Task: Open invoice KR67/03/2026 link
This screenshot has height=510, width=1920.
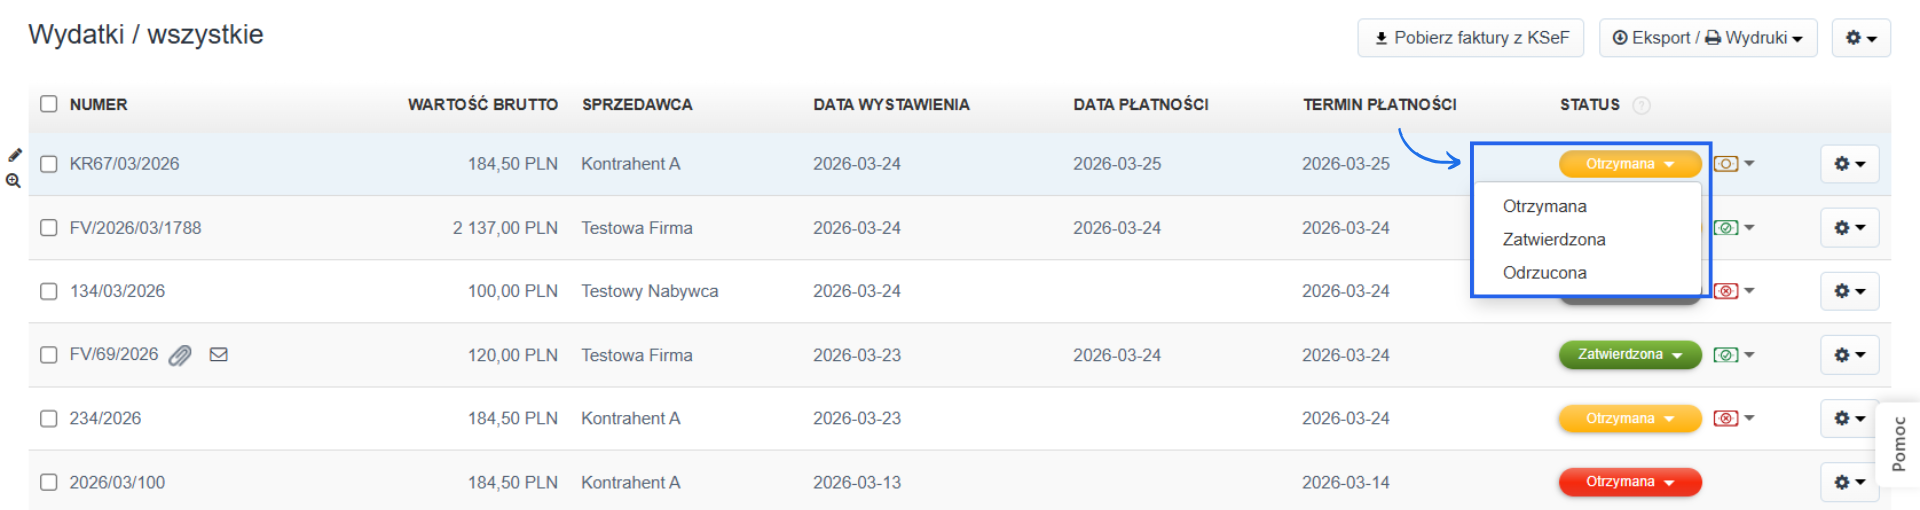Action: click(x=124, y=164)
